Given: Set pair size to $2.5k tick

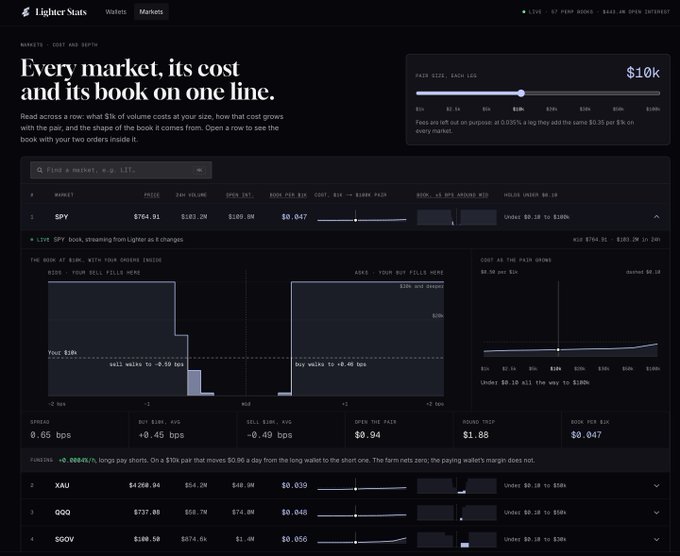Looking at the screenshot, I should (453, 109).
